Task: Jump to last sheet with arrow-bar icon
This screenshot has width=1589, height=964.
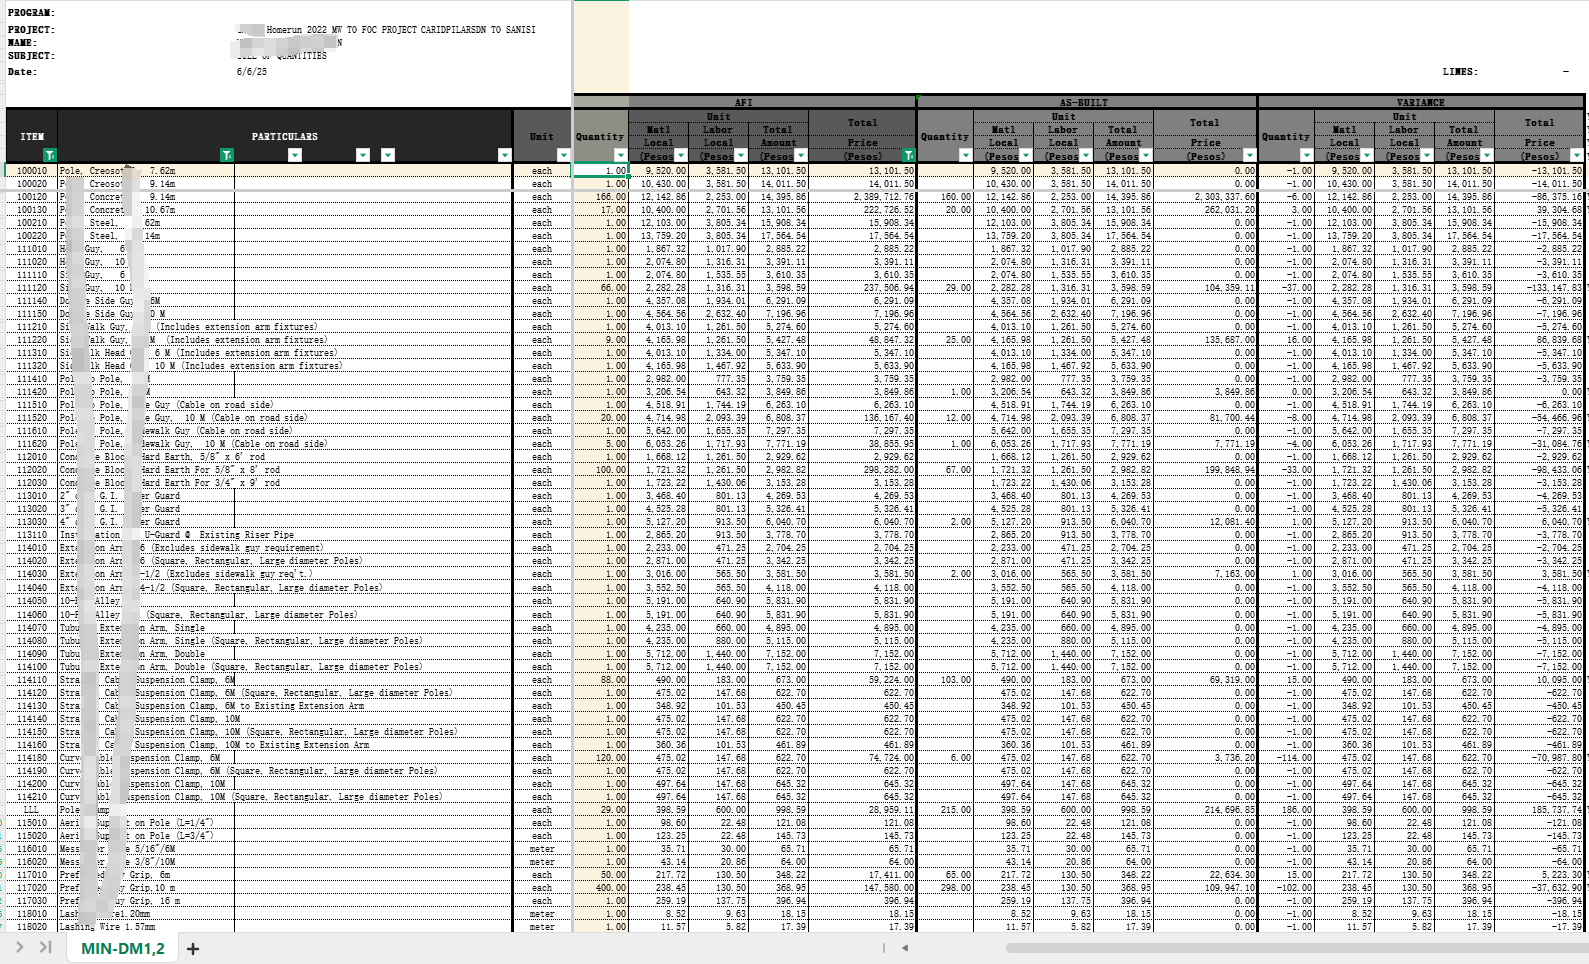Action: coord(45,947)
